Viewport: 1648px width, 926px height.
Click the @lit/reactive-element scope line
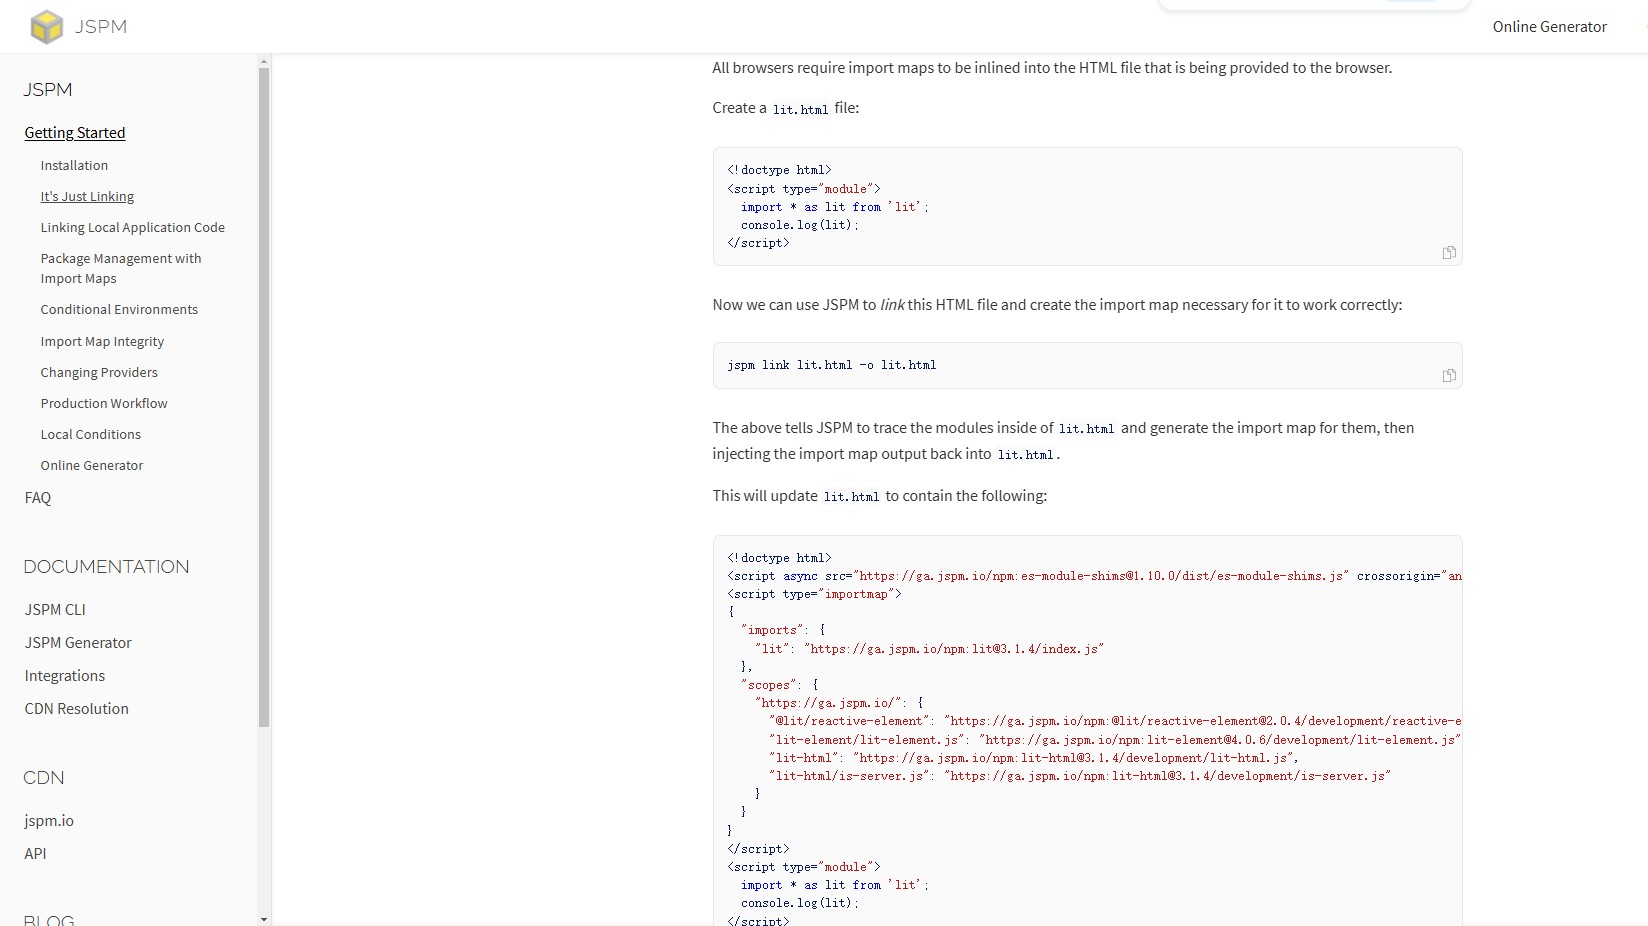[1115, 721]
